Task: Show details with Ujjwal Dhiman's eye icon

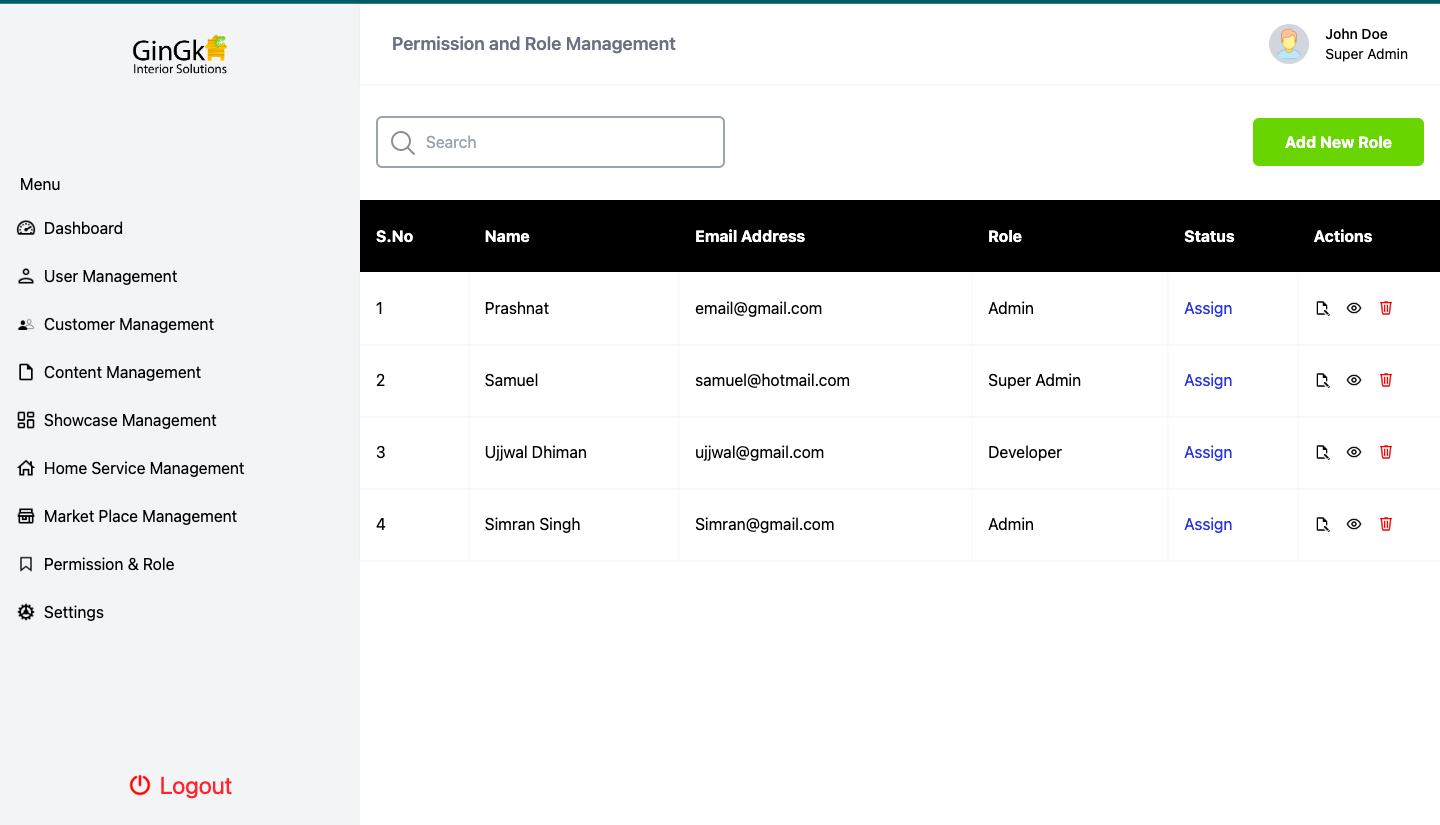Action: [1354, 452]
